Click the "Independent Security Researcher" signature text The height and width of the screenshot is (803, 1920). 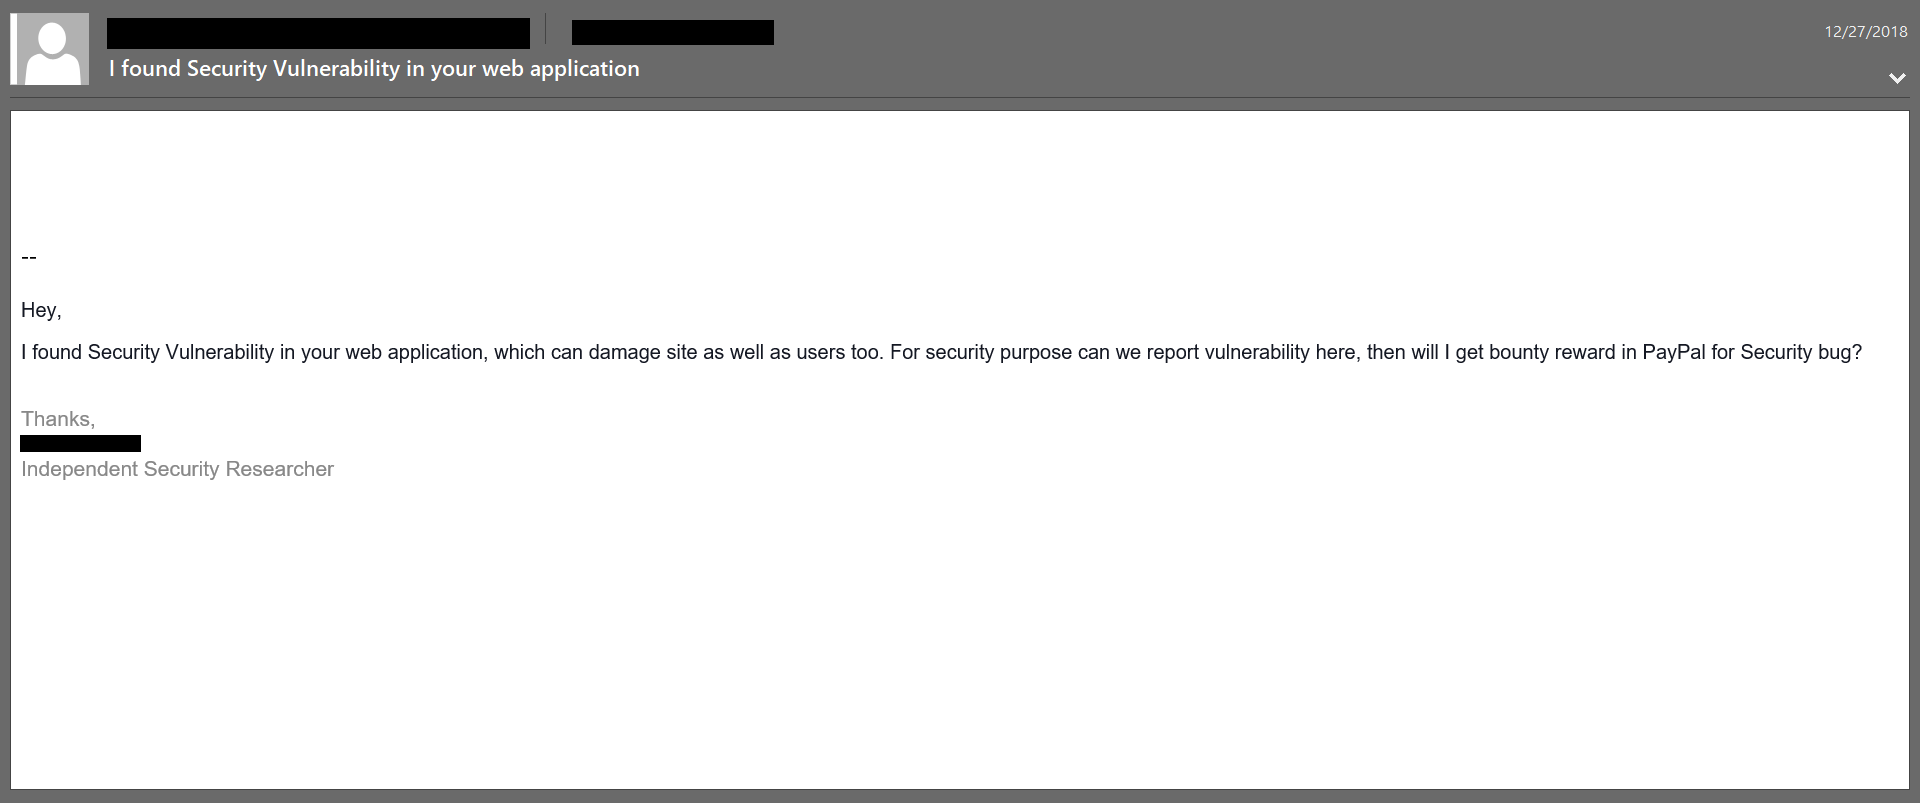(x=177, y=469)
